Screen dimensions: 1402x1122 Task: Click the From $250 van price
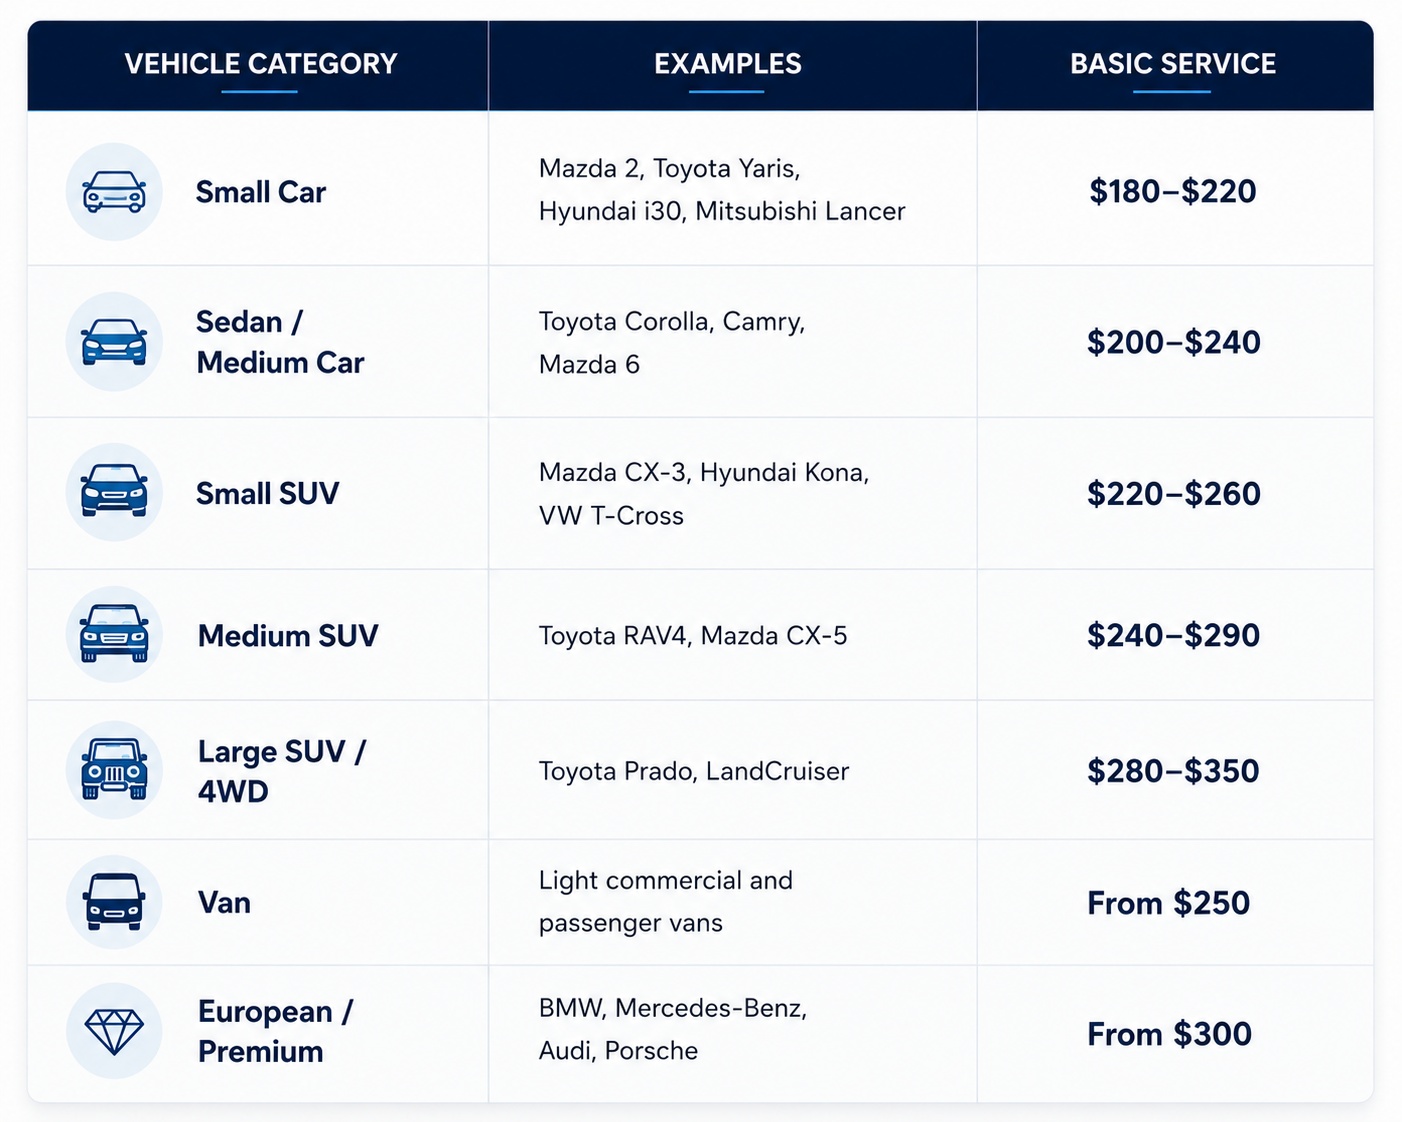pyautogui.click(x=1169, y=903)
